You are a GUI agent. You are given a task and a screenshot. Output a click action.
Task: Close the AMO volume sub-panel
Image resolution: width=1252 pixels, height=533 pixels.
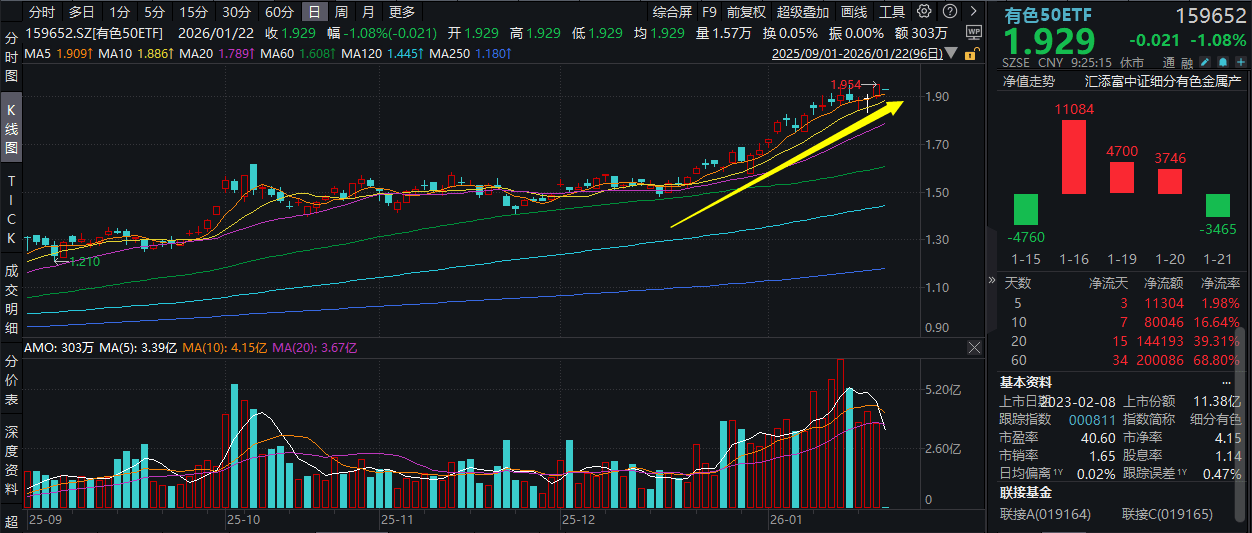coord(974,347)
